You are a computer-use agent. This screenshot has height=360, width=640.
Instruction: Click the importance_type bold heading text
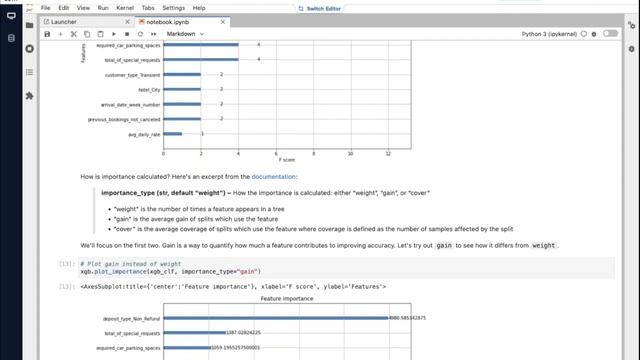[163, 193]
